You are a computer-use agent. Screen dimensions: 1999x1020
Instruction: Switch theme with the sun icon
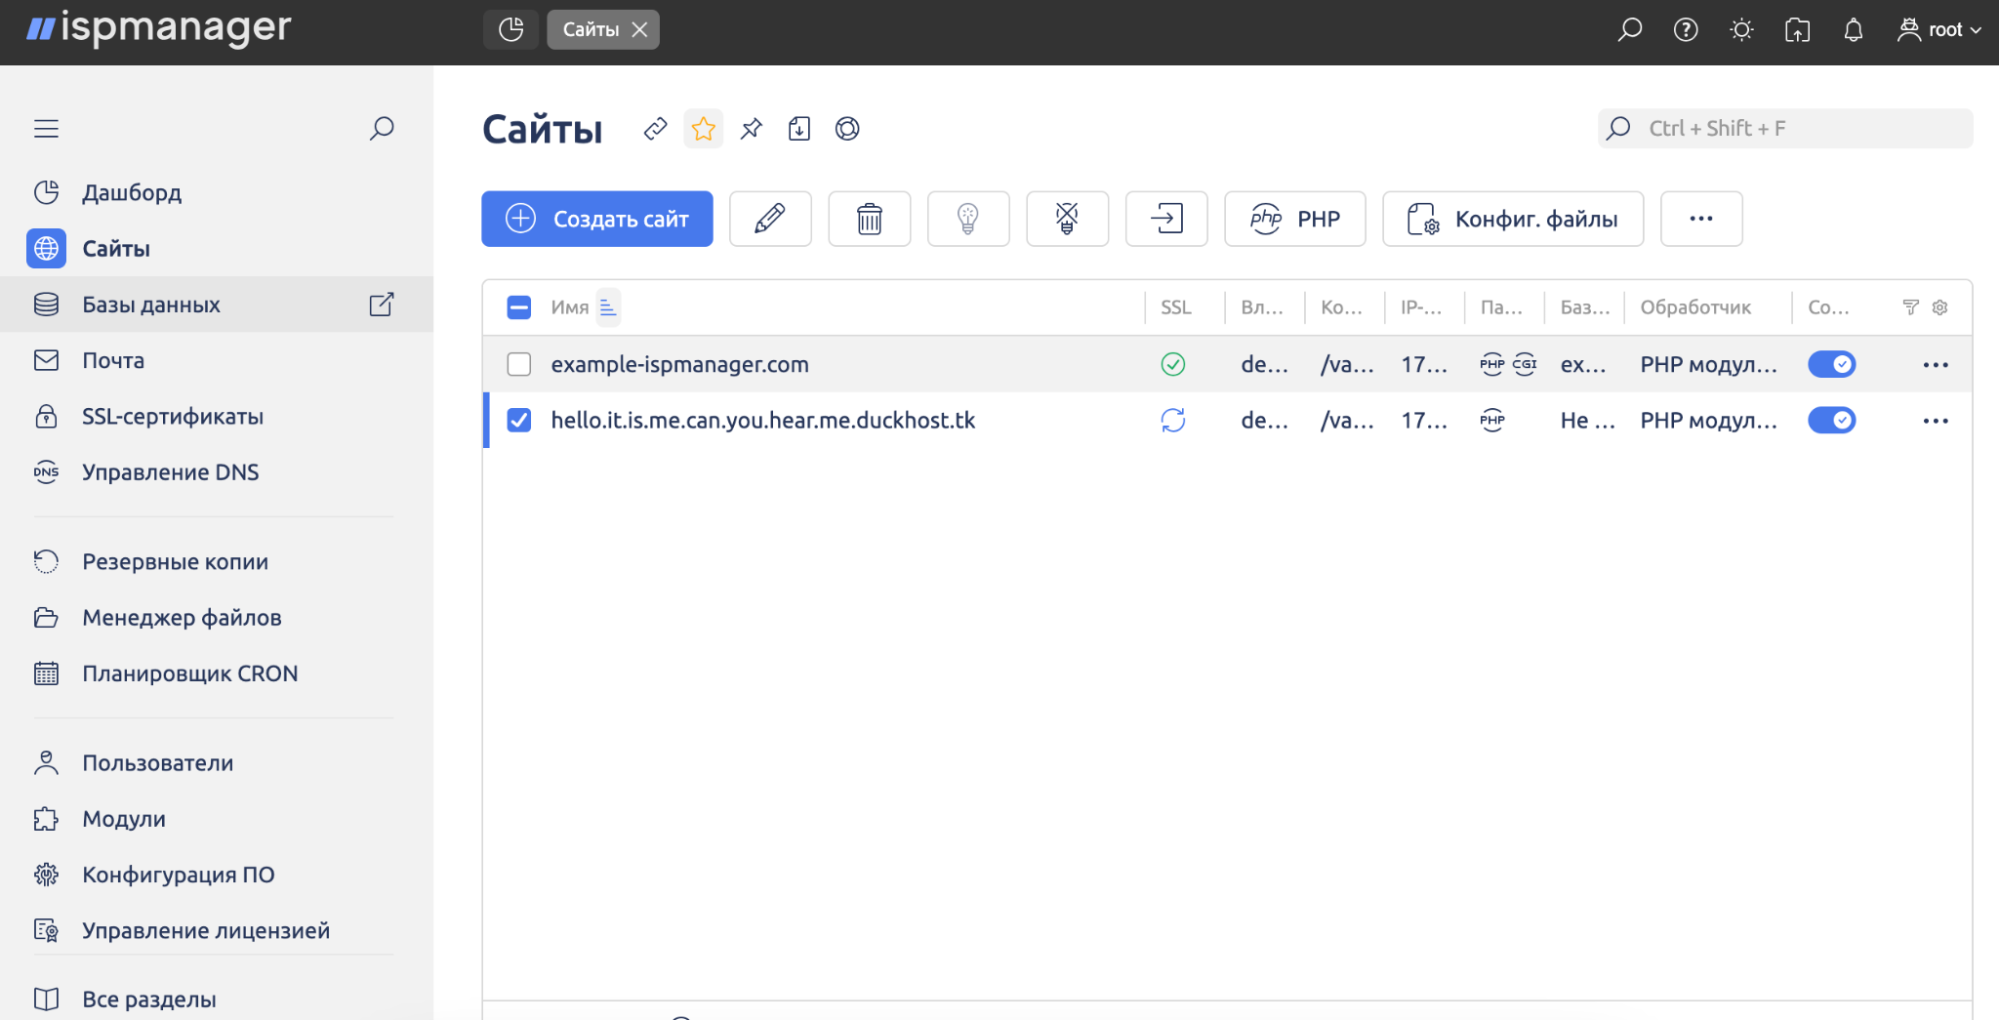point(1741,30)
